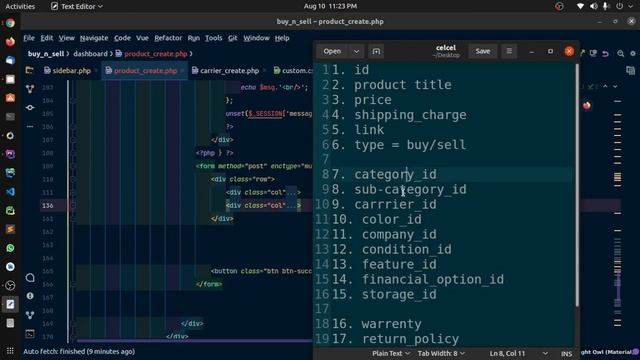640x360 pixels.
Task: Click line '14. financial_option_id' in Text Editor
Action: [x=418, y=279]
